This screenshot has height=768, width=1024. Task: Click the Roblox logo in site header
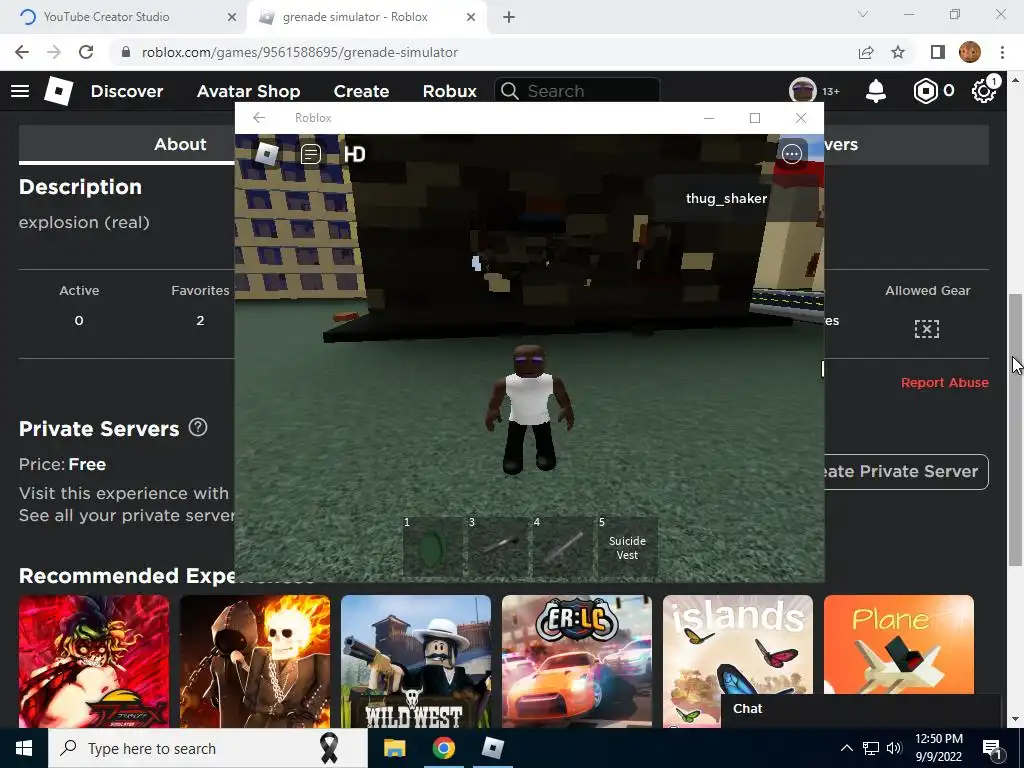59,91
